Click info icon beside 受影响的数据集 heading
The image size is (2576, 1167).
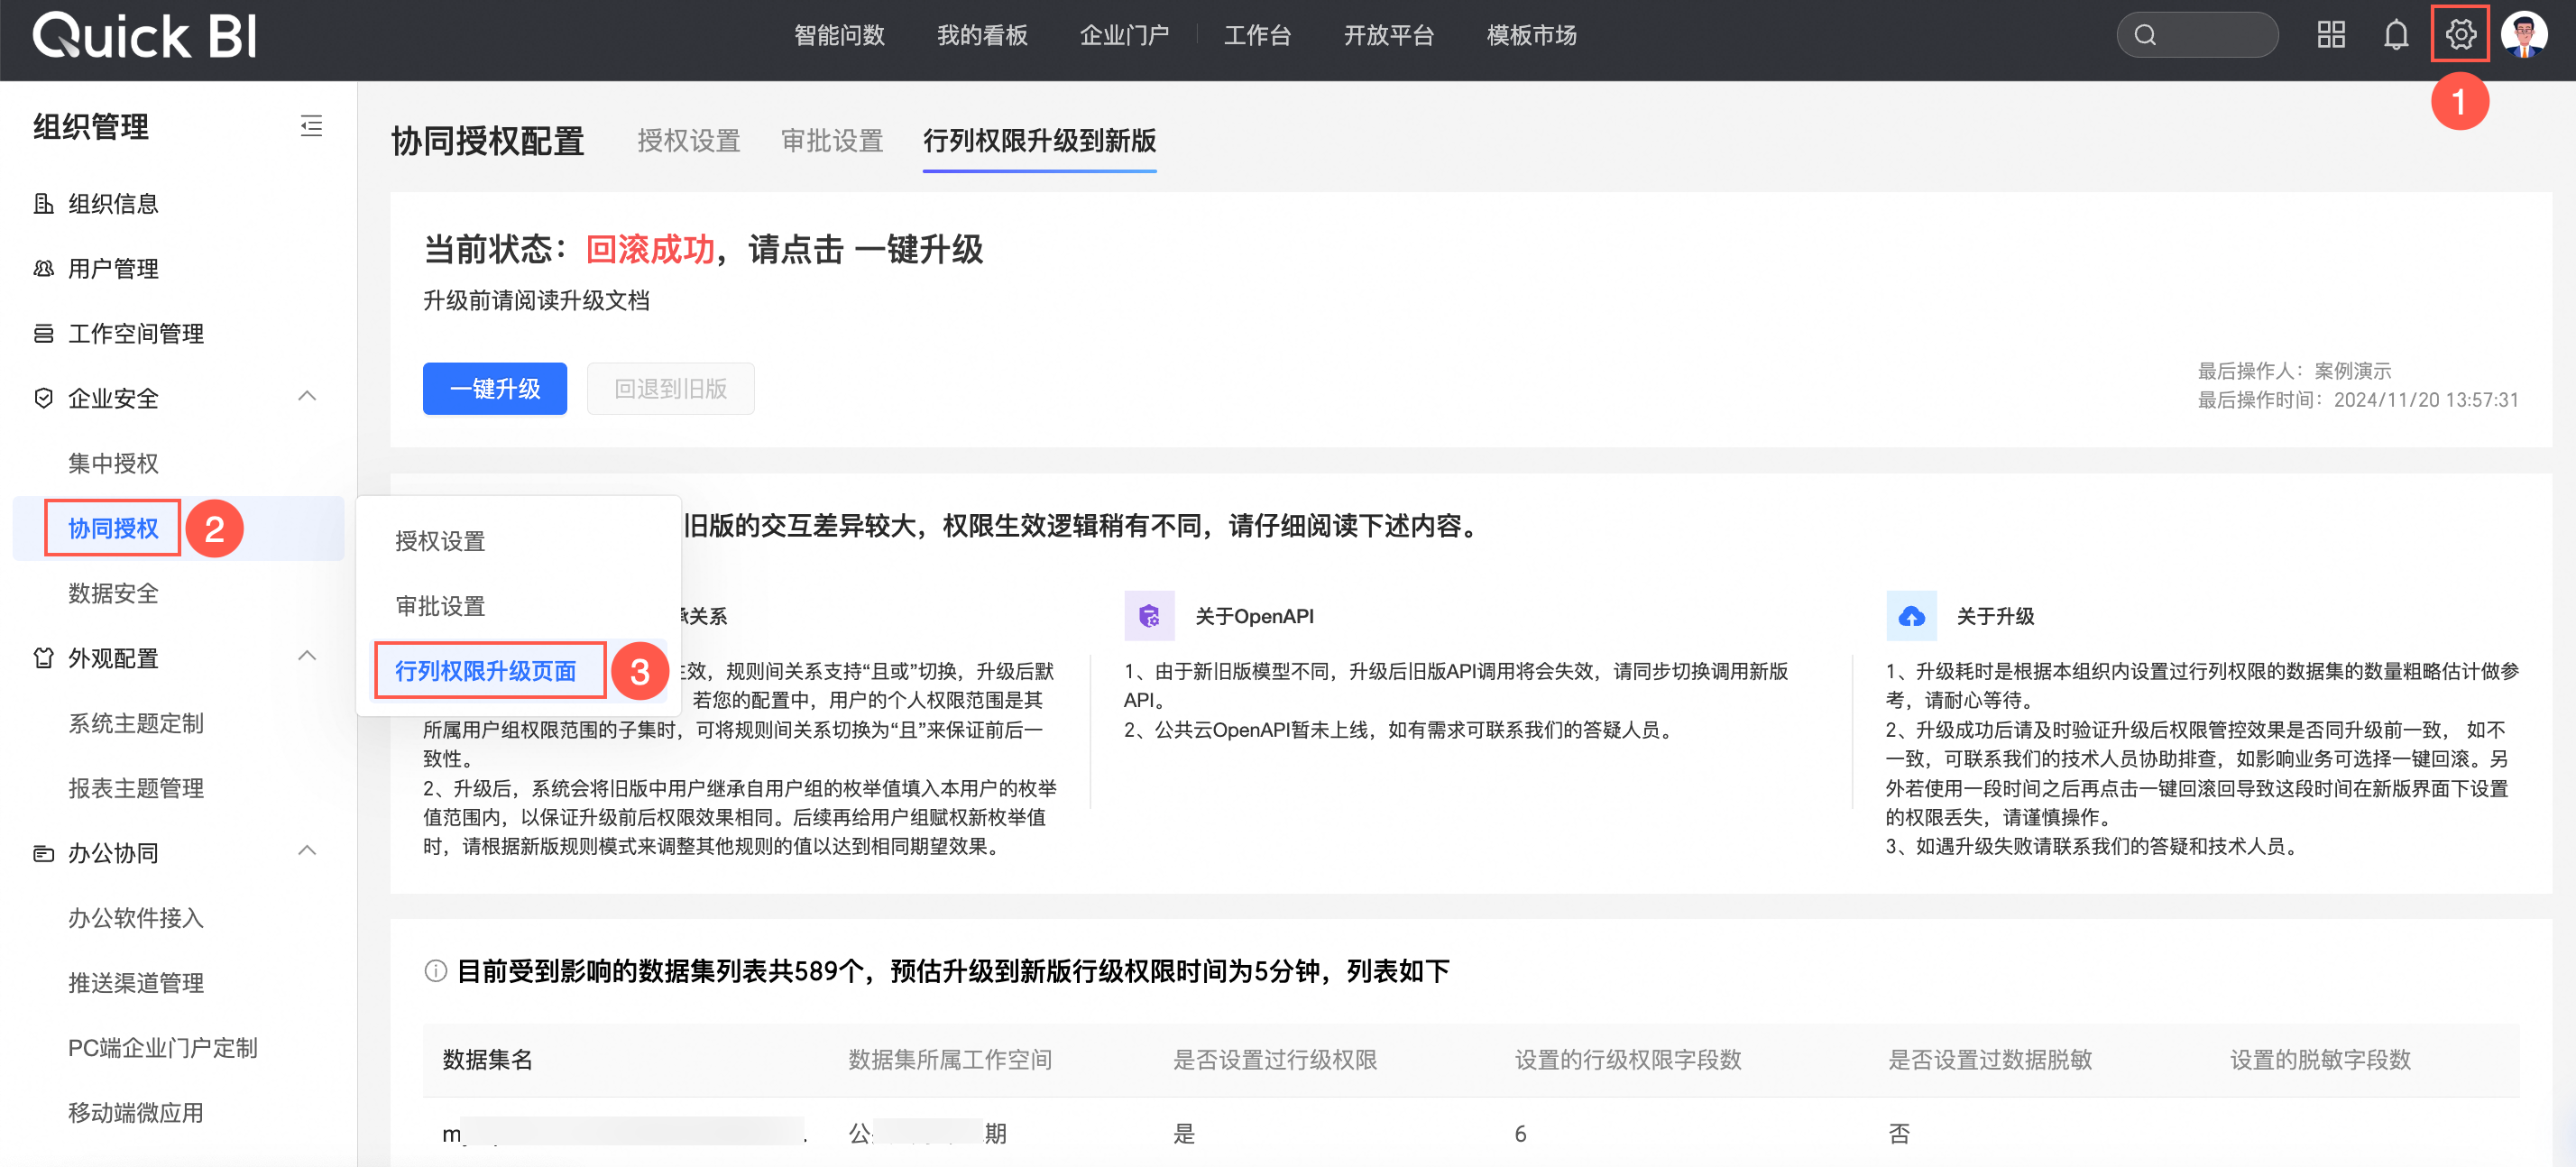[x=435, y=970]
